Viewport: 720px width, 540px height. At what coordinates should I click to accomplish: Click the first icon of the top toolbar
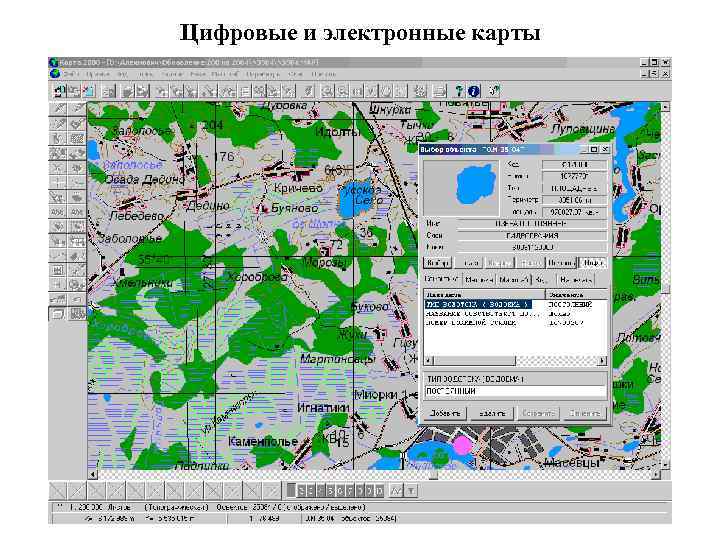pos(59,91)
